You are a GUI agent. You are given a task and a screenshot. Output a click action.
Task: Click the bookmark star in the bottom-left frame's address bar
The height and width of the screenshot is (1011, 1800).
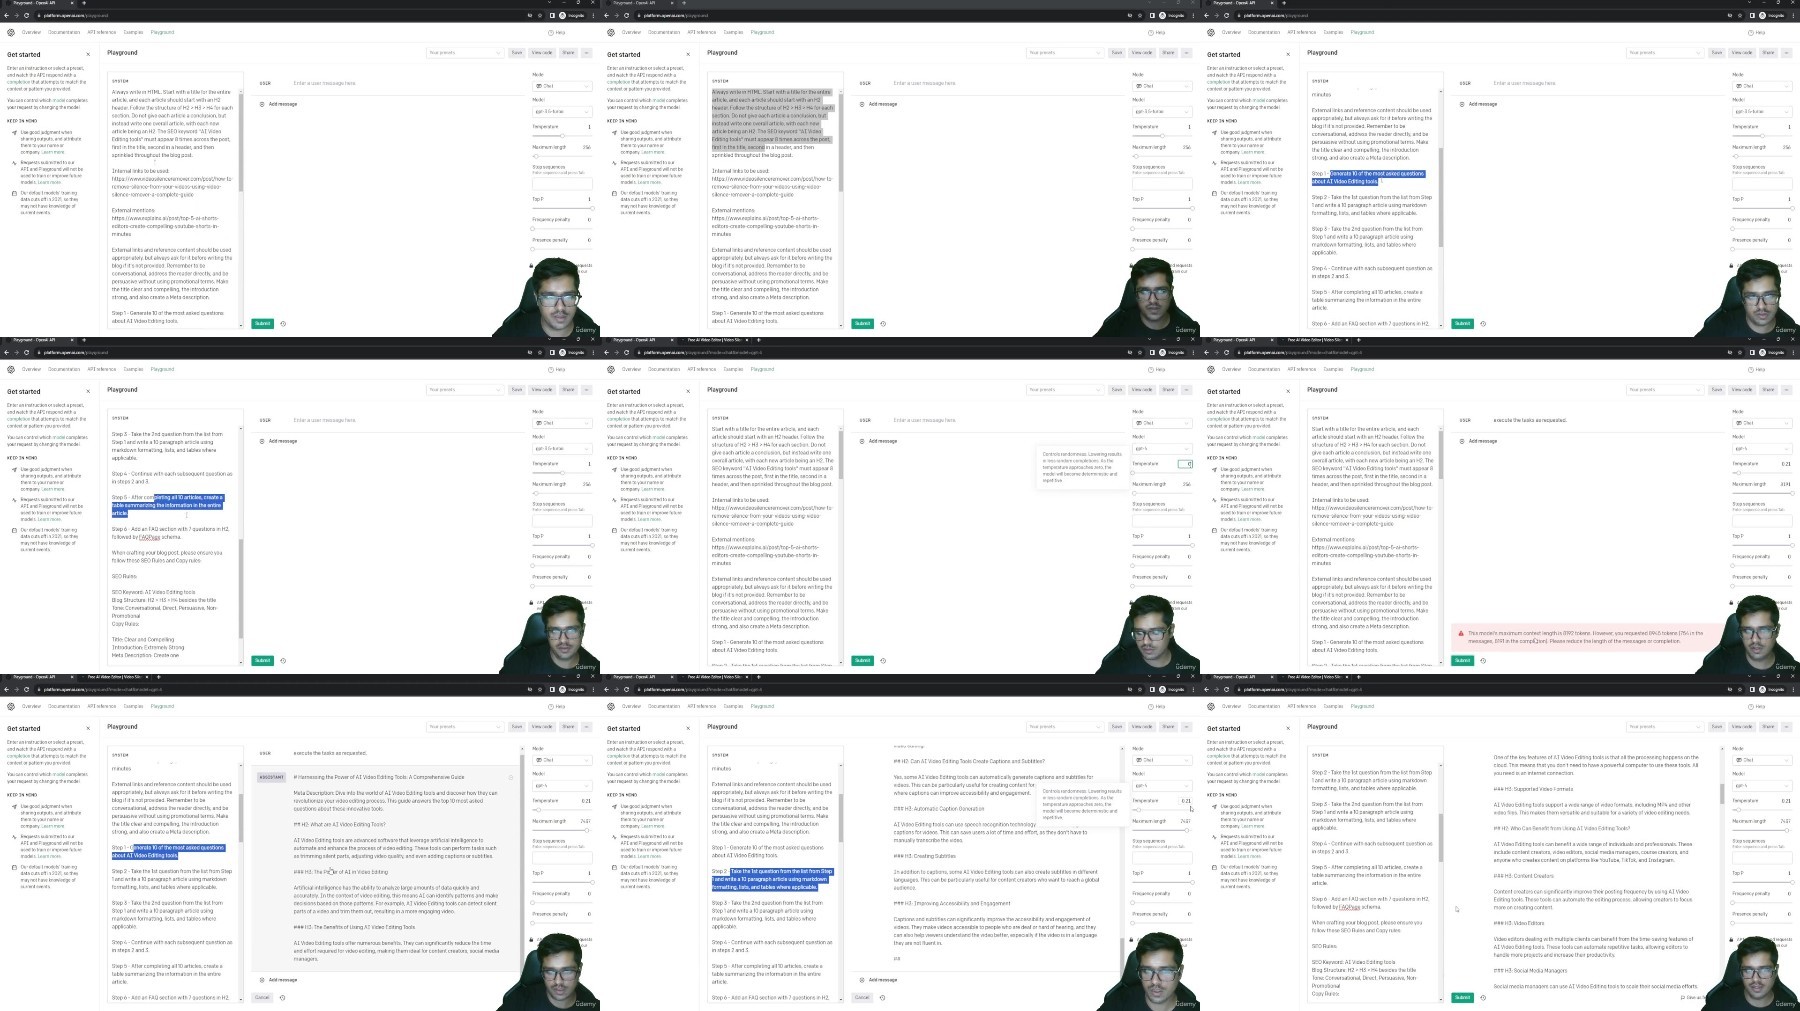coord(540,689)
